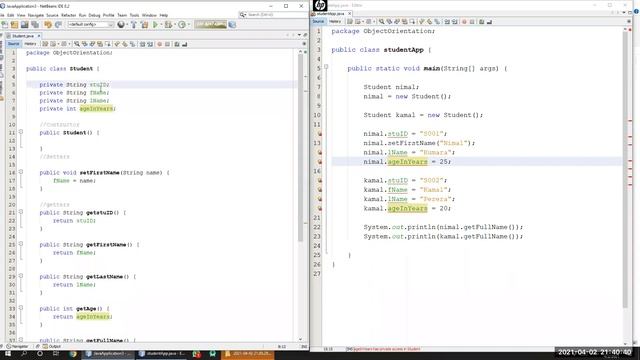Click the Build Project hammer icon
The image size is (640, 360).
click(133, 25)
